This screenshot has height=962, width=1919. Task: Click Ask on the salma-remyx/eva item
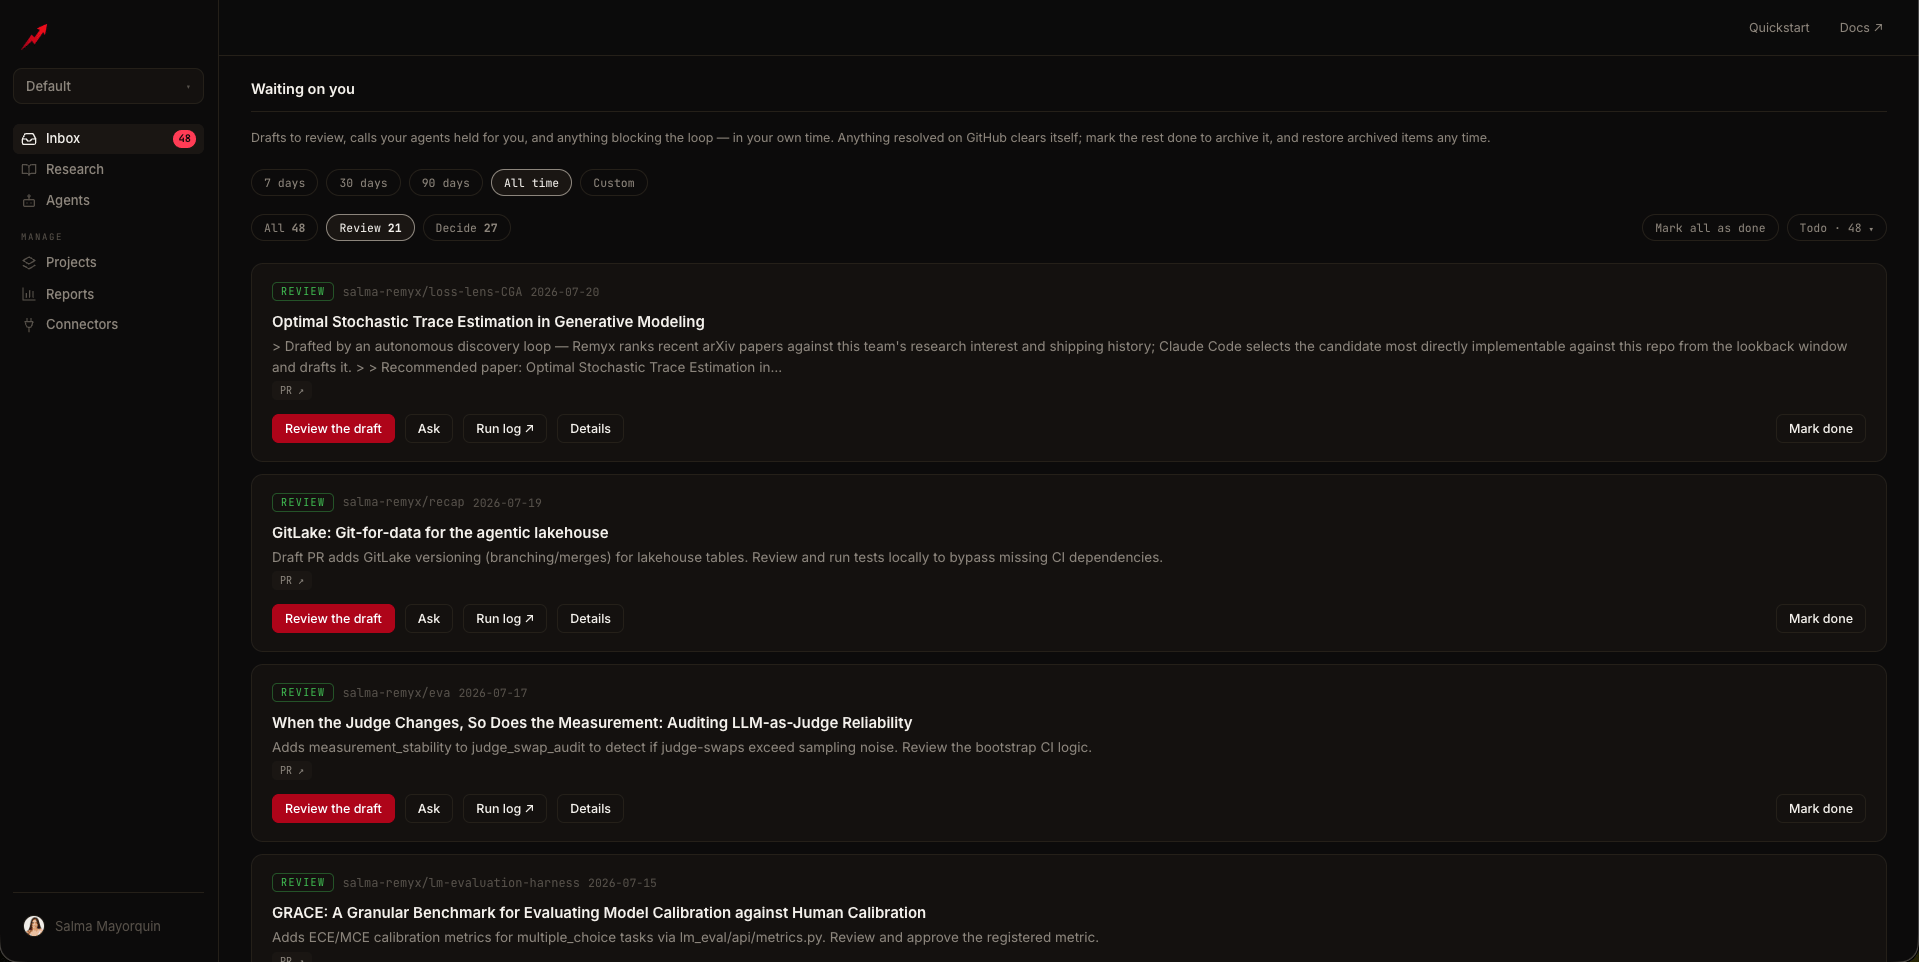tap(429, 809)
